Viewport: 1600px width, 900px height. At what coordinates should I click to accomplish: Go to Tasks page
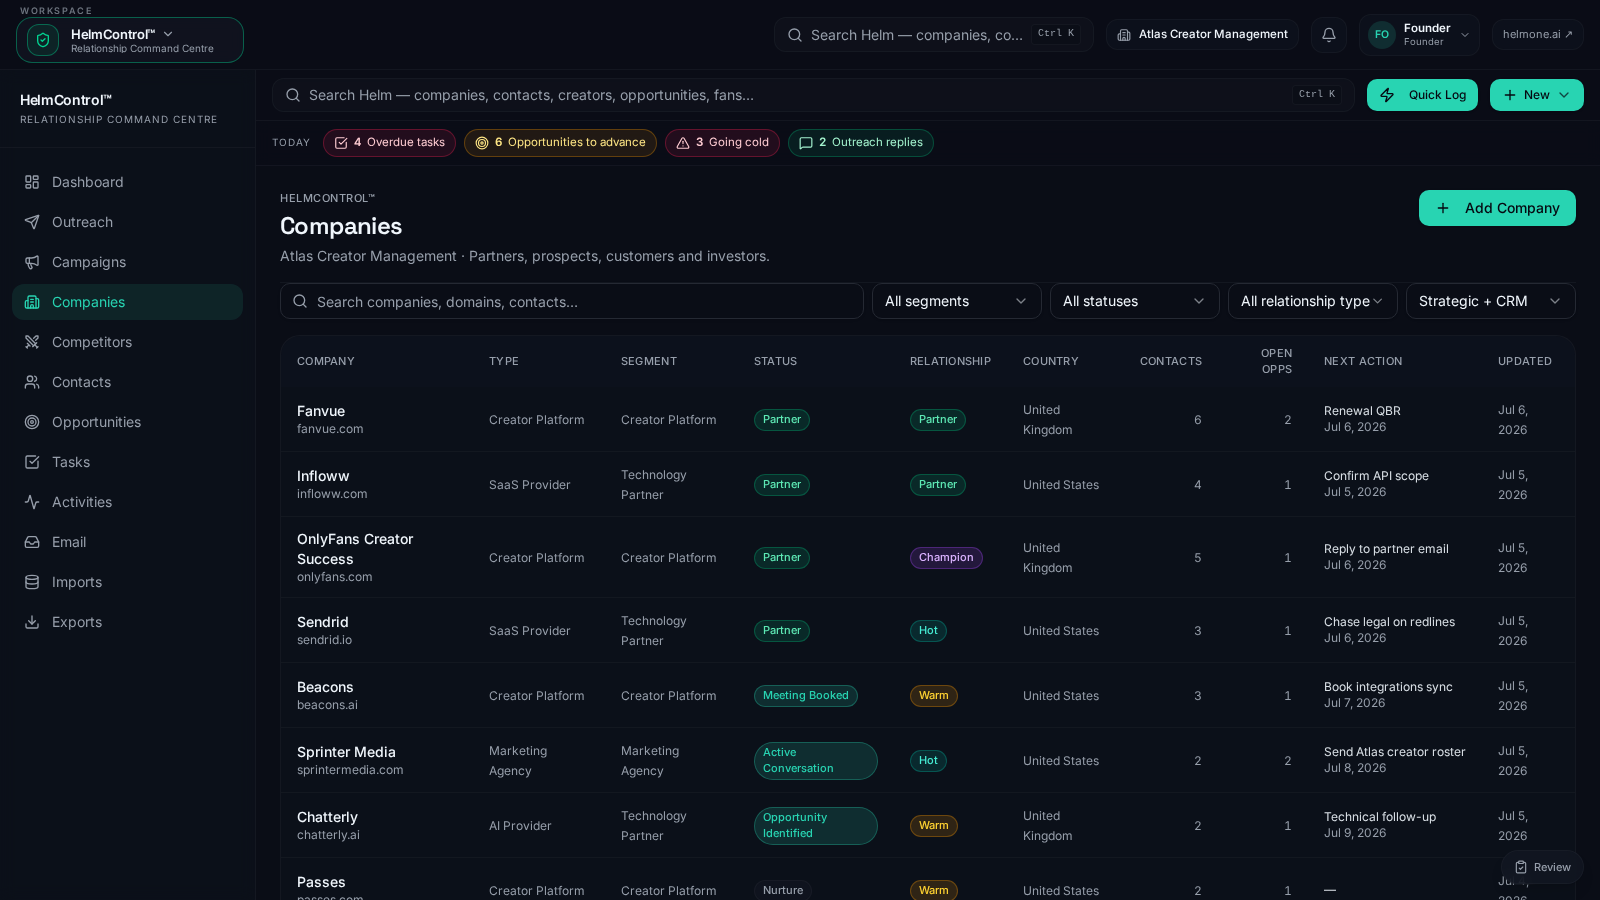click(127, 462)
